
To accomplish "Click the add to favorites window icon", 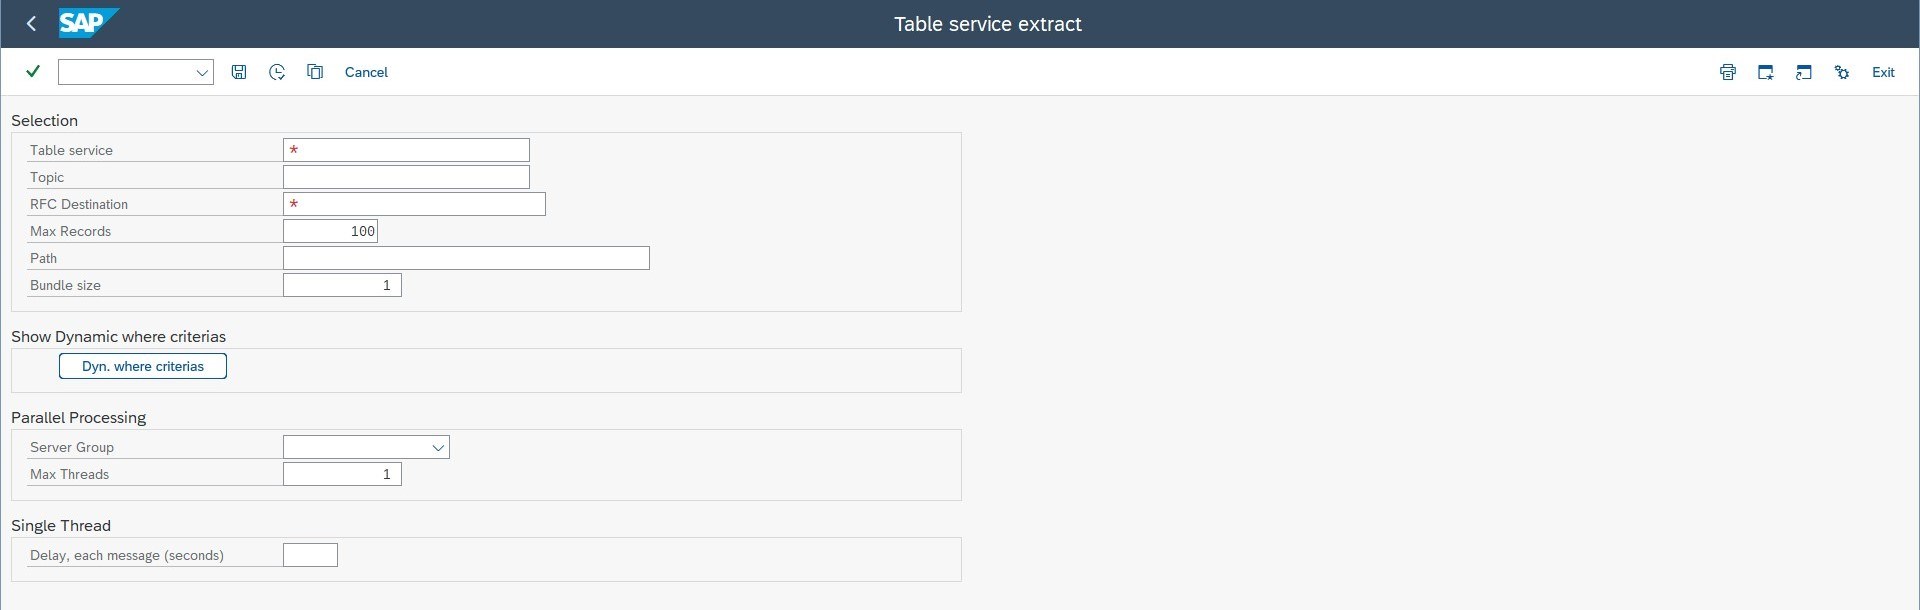I will pyautogui.click(x=1766, y=71).
